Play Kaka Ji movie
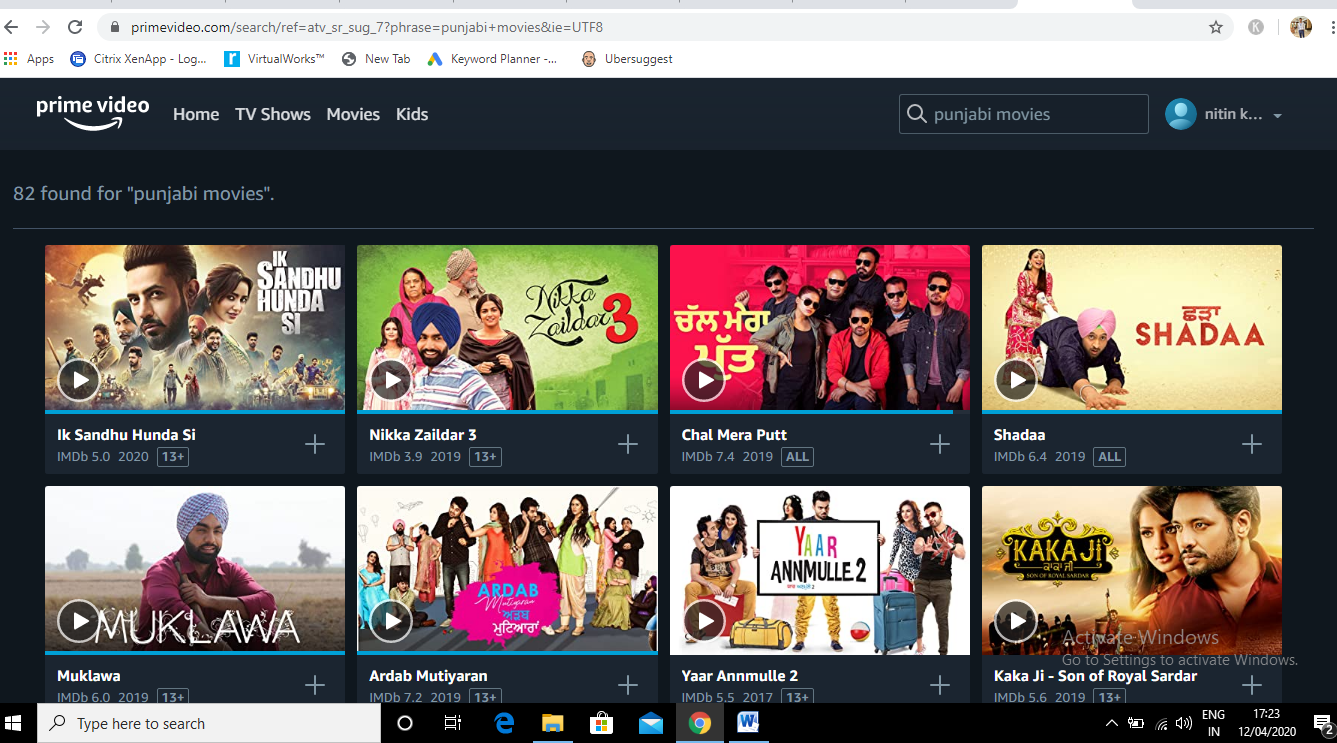Image resolution: width=1337 pixels, height=743 pixels. (x=1016, y=621)
